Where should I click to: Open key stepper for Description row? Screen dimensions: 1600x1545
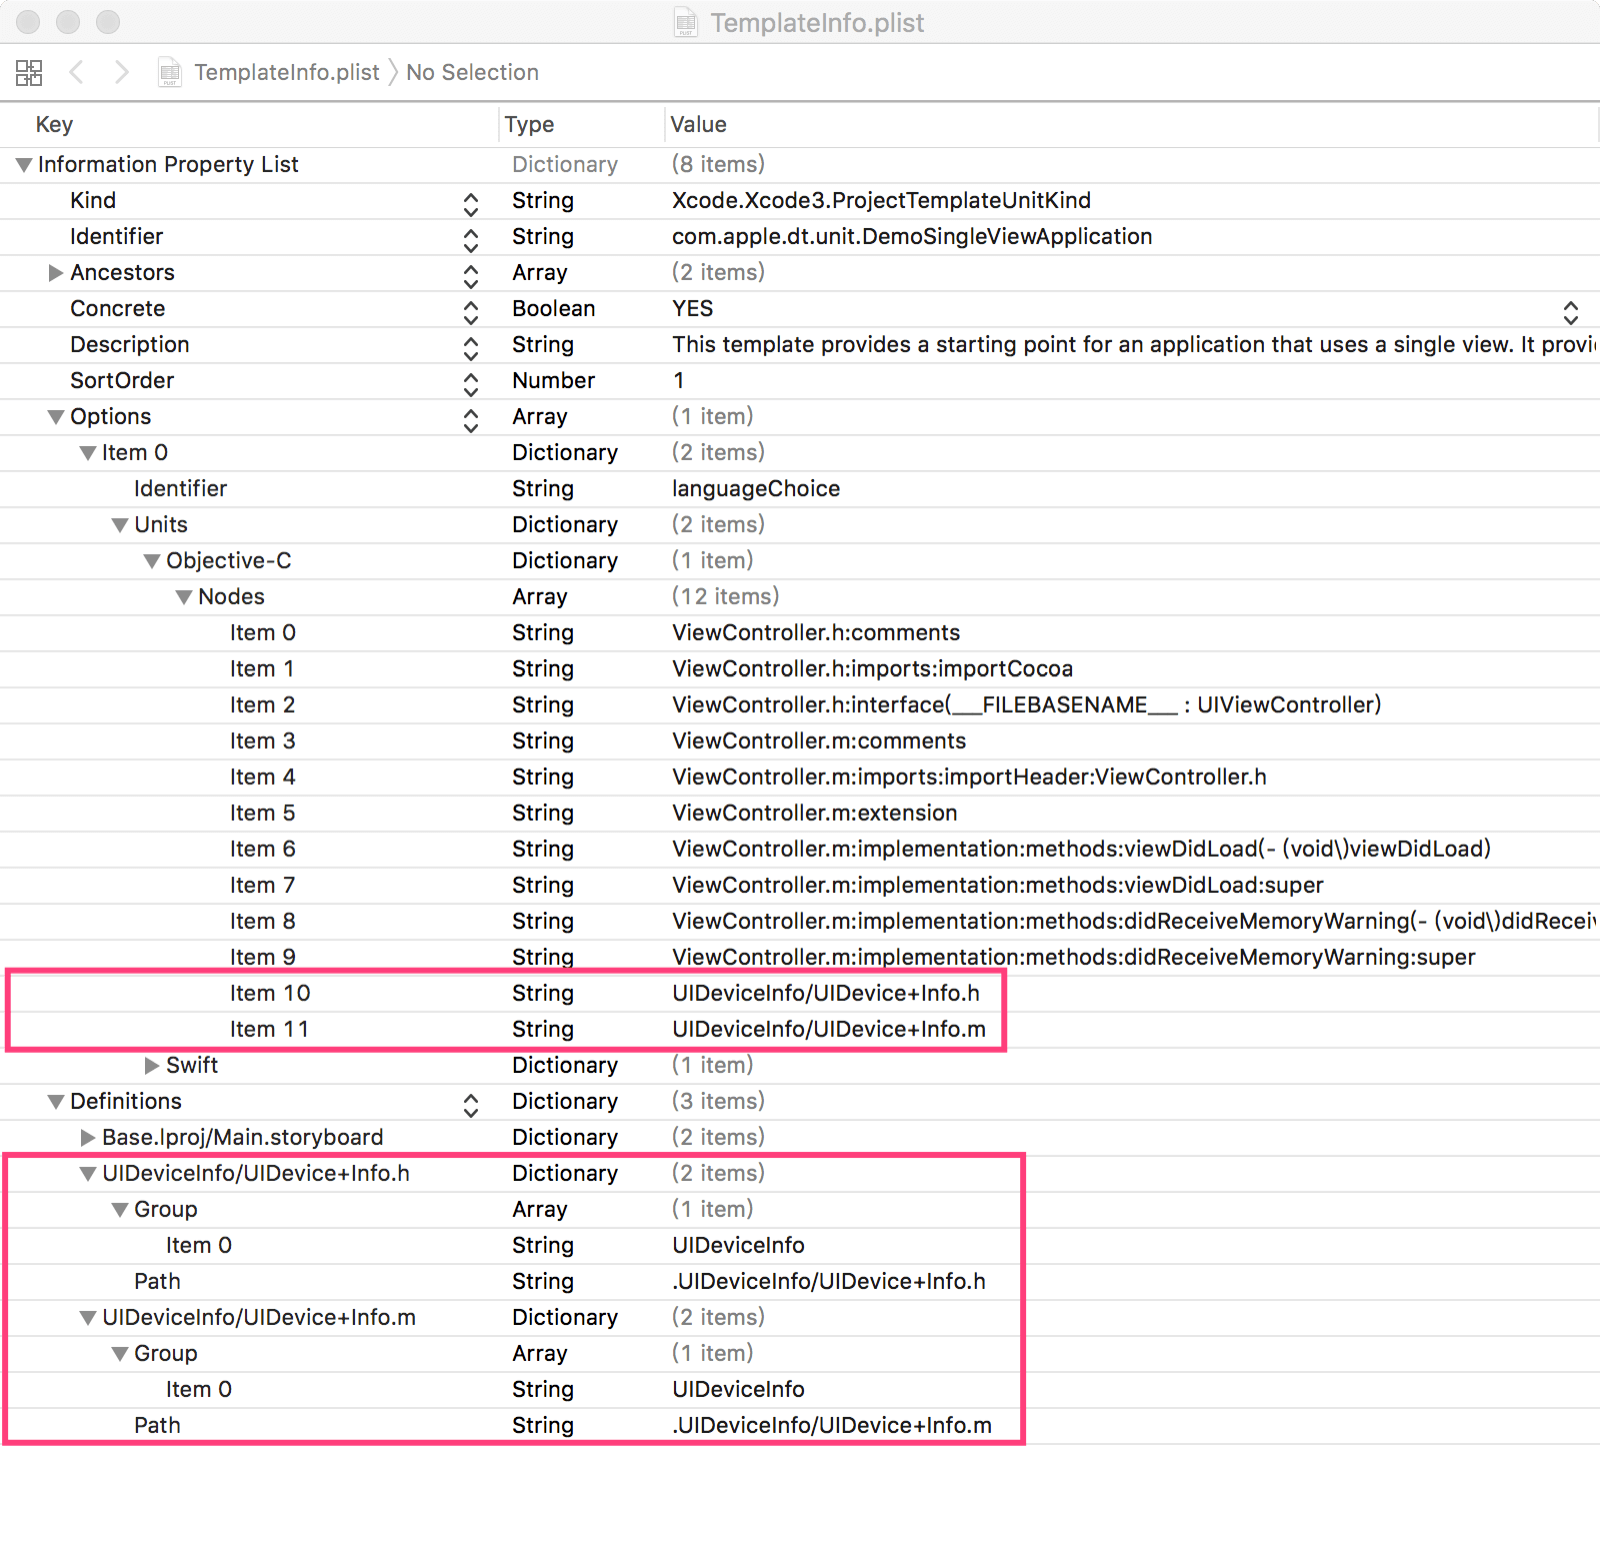click(471, 348)
